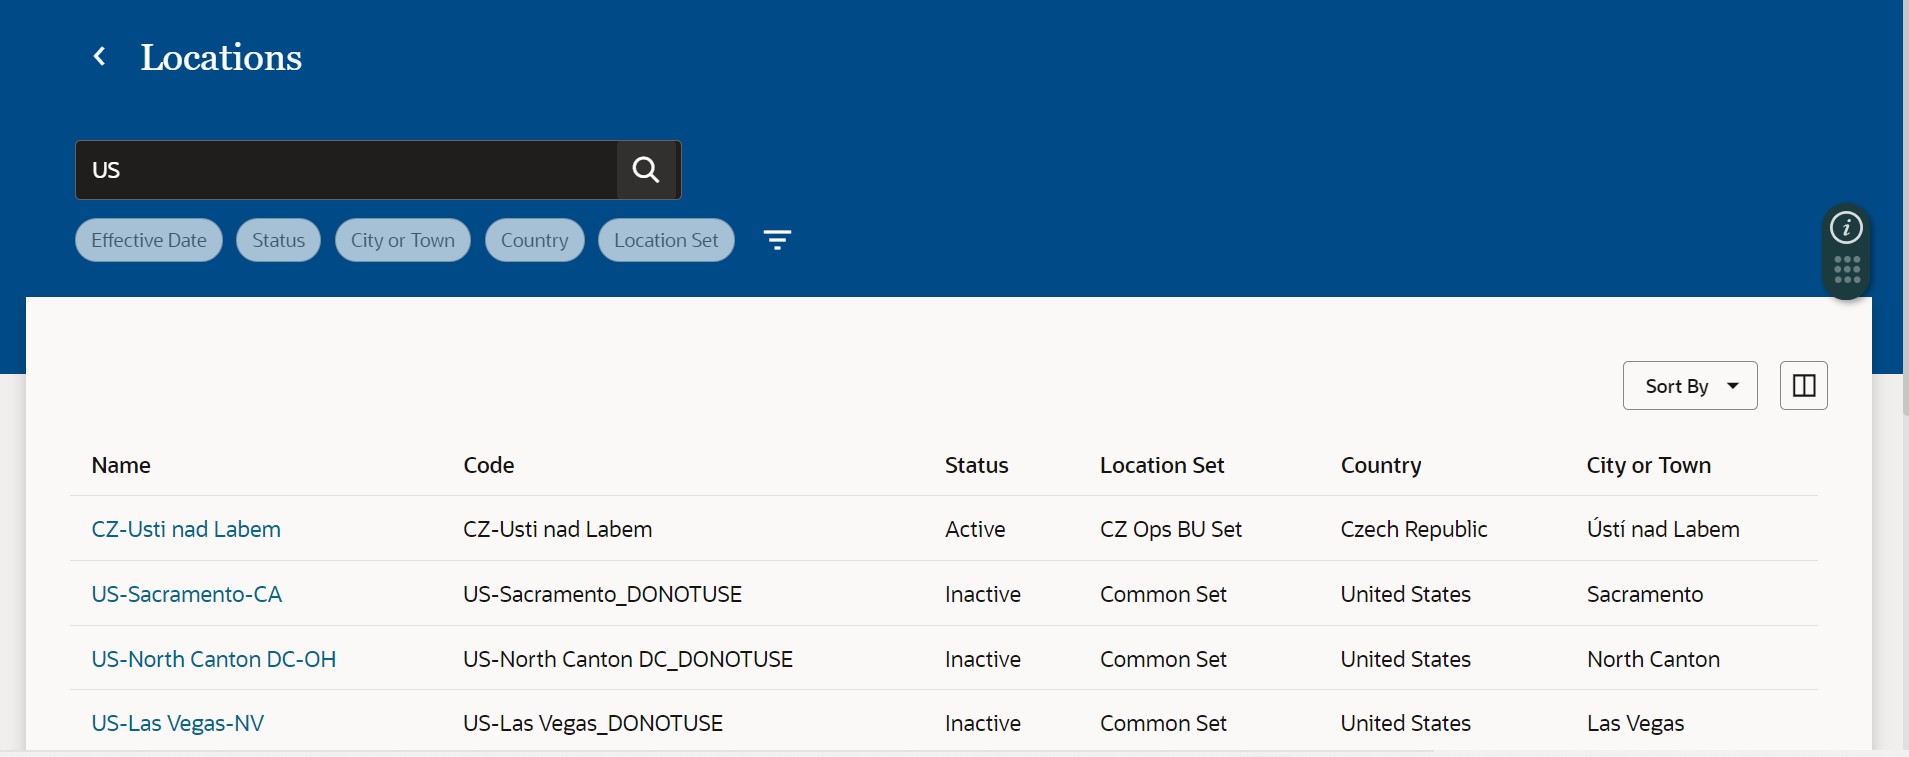Click the Status column header

977,465
